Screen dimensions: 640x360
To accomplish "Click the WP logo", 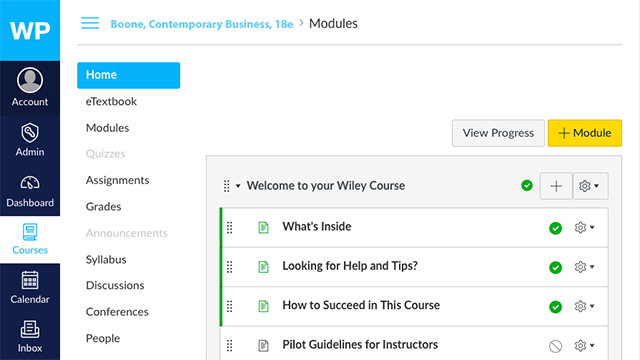I will click(30, 30).
